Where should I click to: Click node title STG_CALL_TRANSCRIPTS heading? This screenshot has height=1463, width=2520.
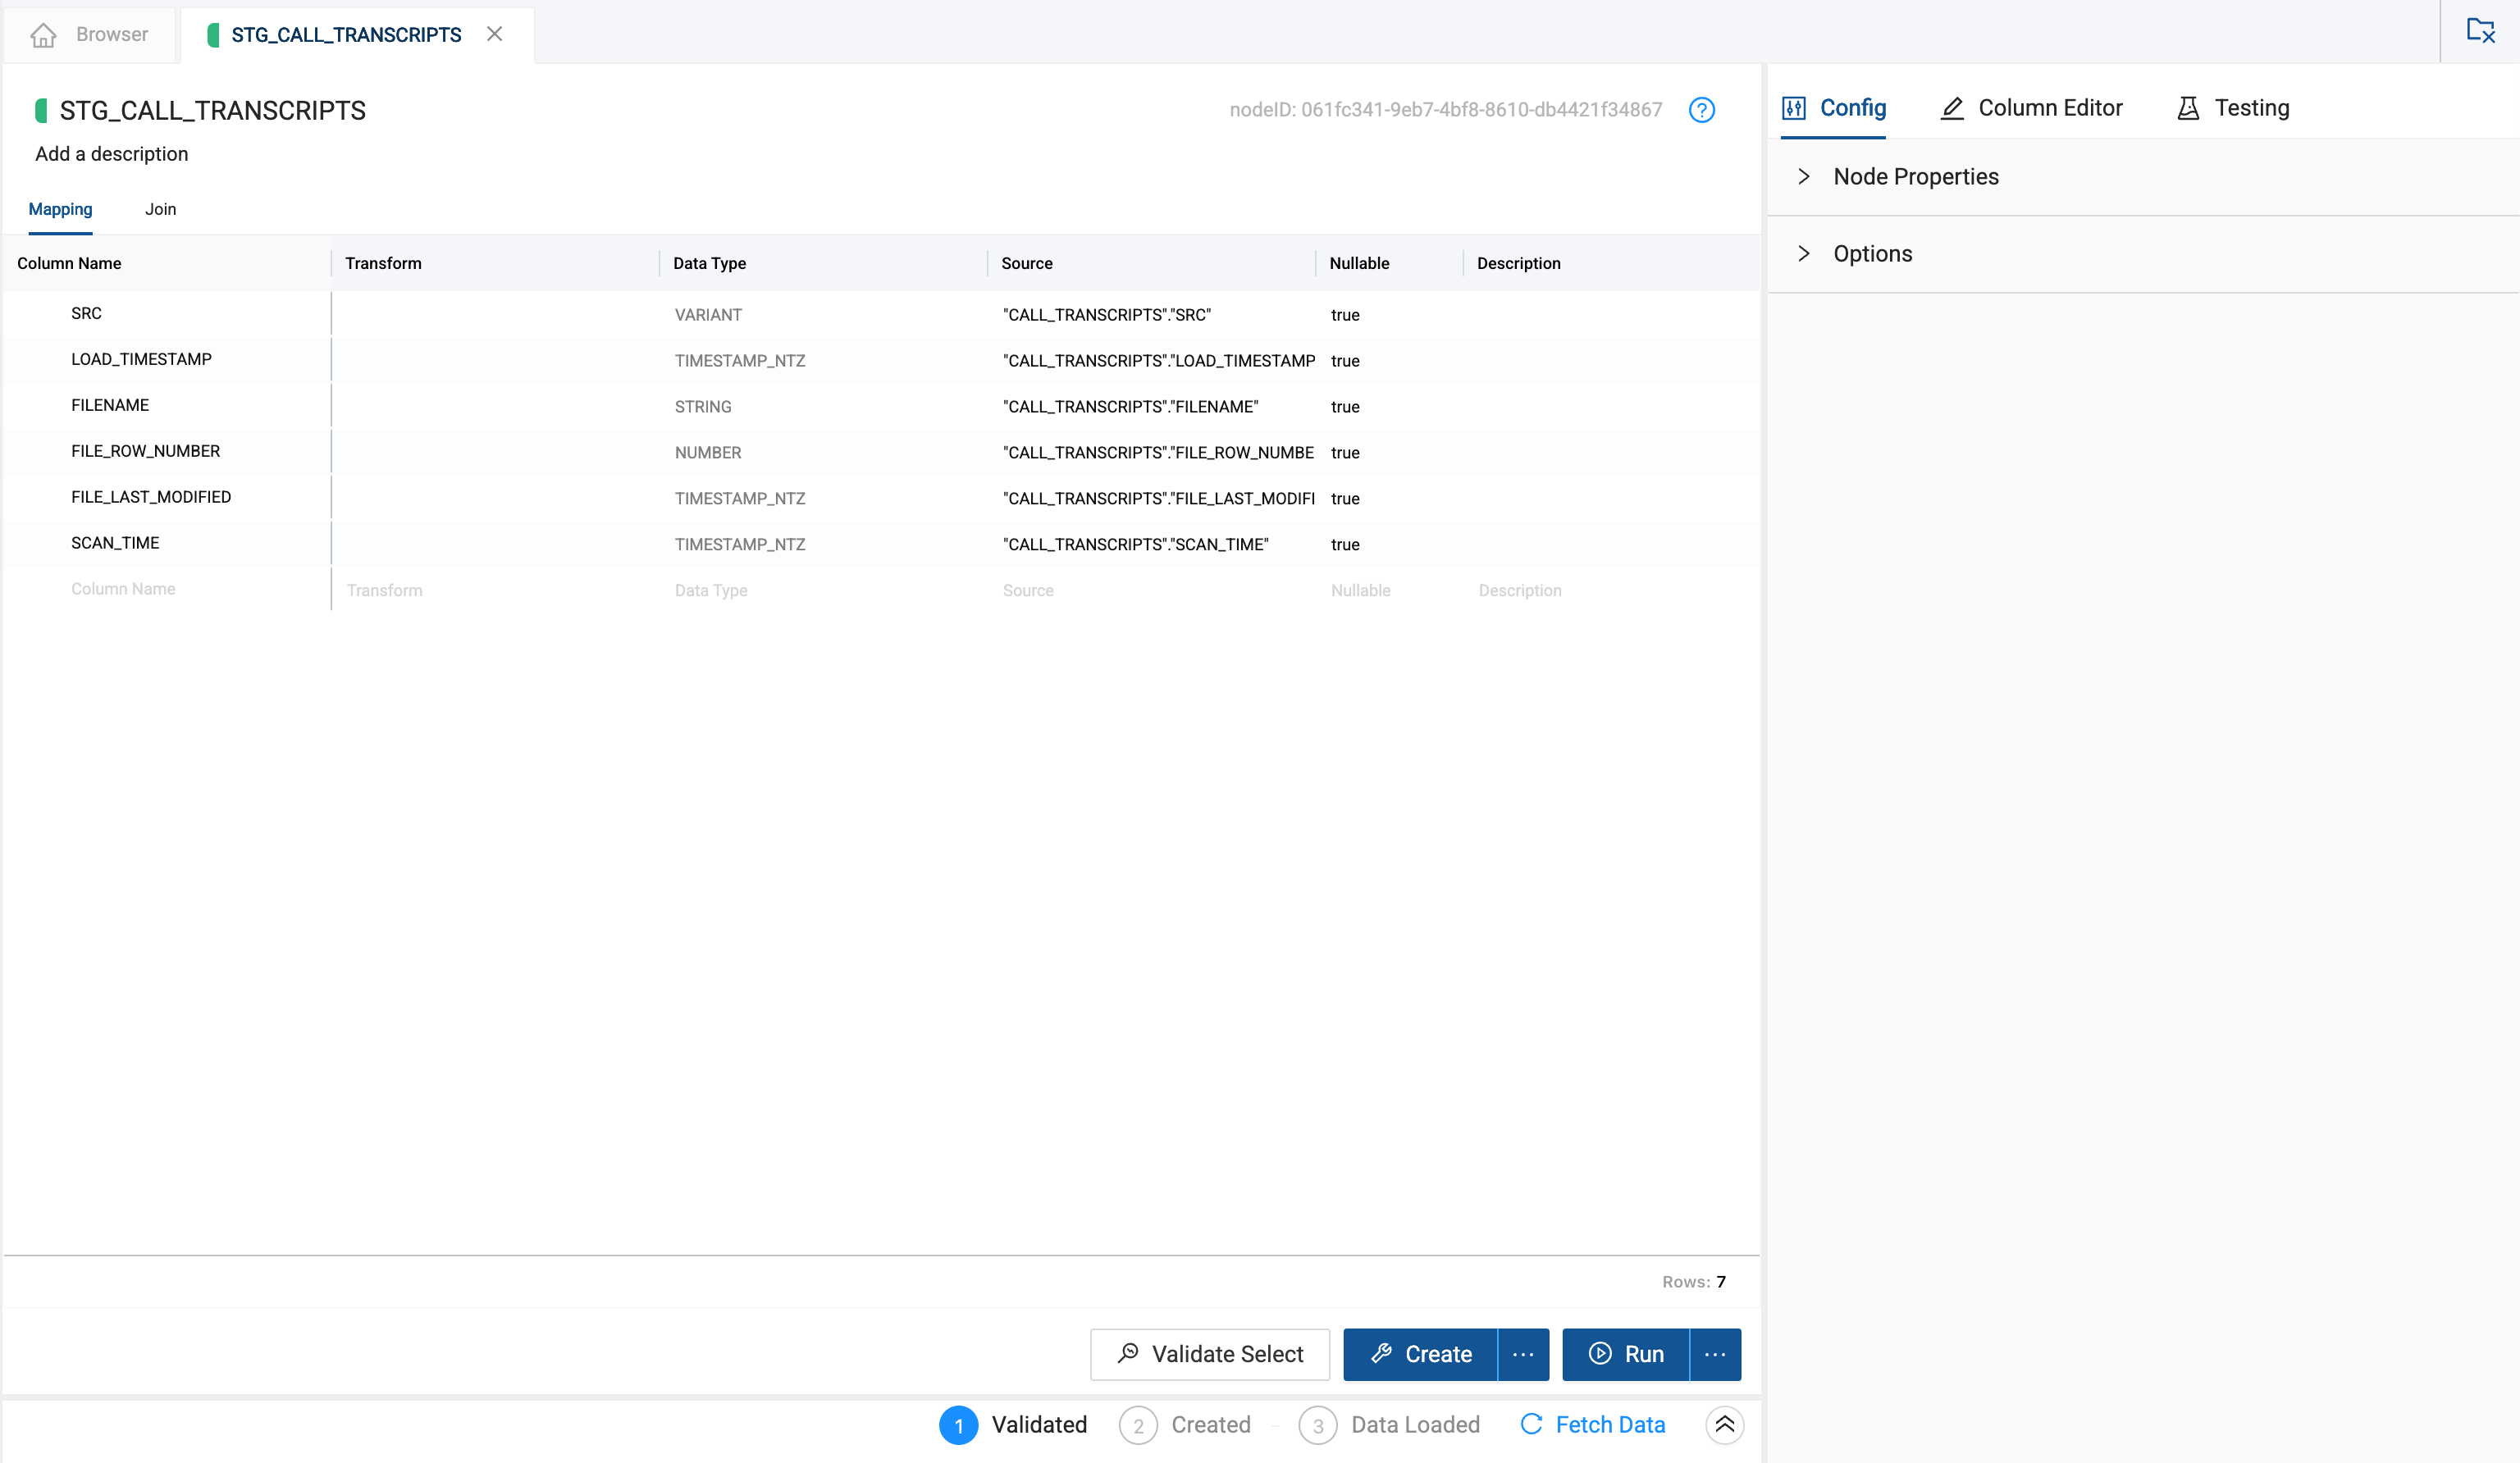point(213,110)
